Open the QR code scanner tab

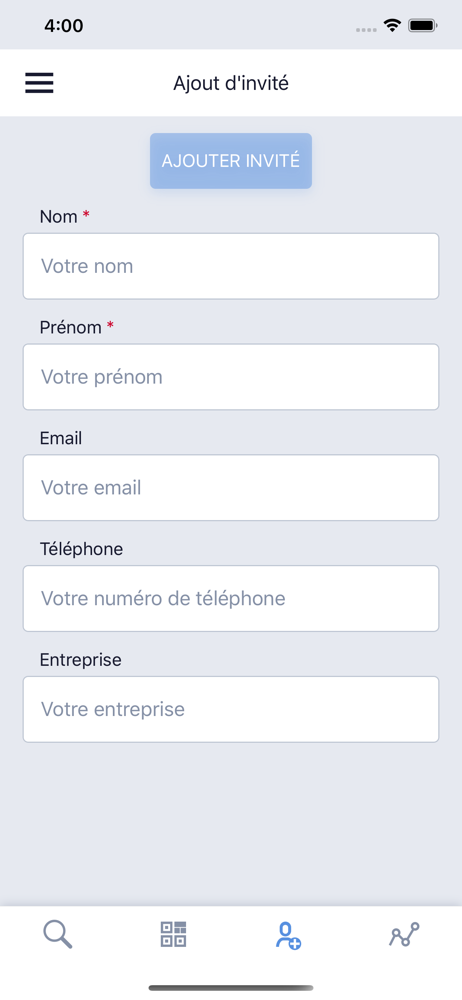click(173, 934)
